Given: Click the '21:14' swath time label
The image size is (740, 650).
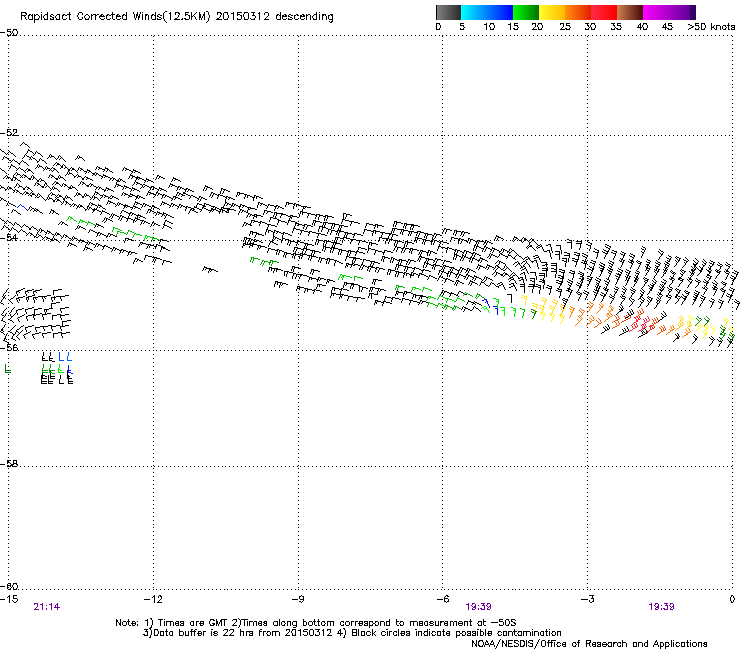Looking at the screenshot, I should [47, 607].
